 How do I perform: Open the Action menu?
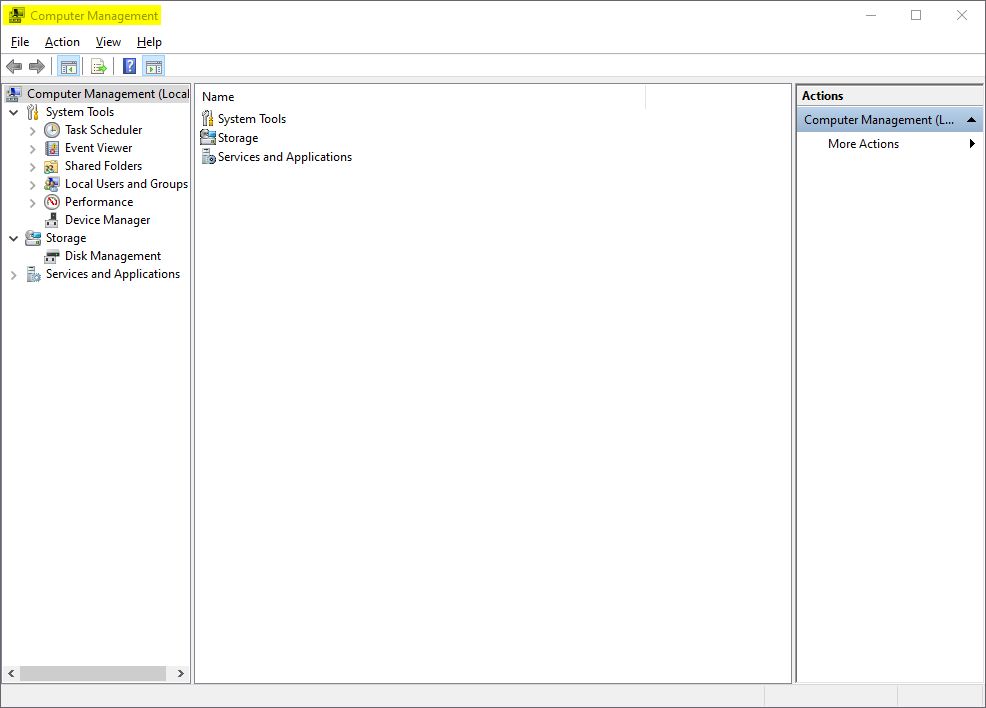(x=62, y=42)
